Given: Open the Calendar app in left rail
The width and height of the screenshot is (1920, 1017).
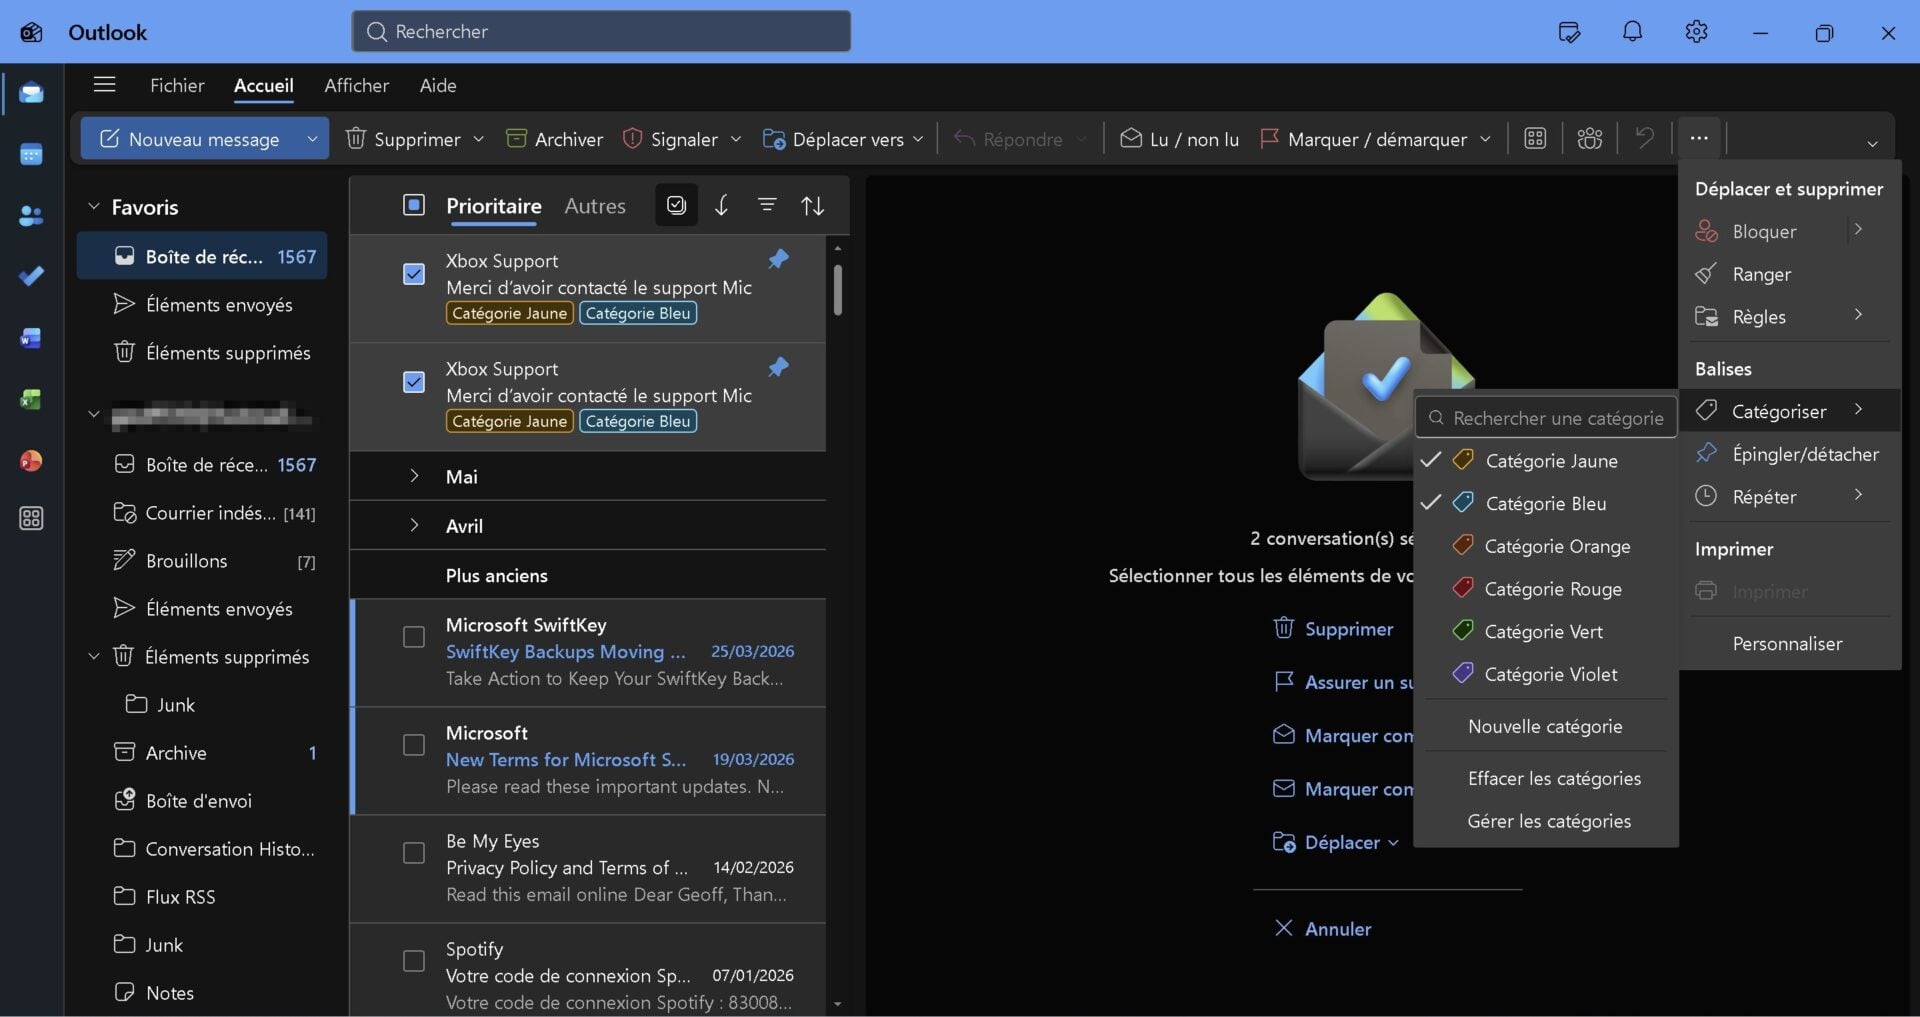Looking at the screenshot, I should coord(31,155).
